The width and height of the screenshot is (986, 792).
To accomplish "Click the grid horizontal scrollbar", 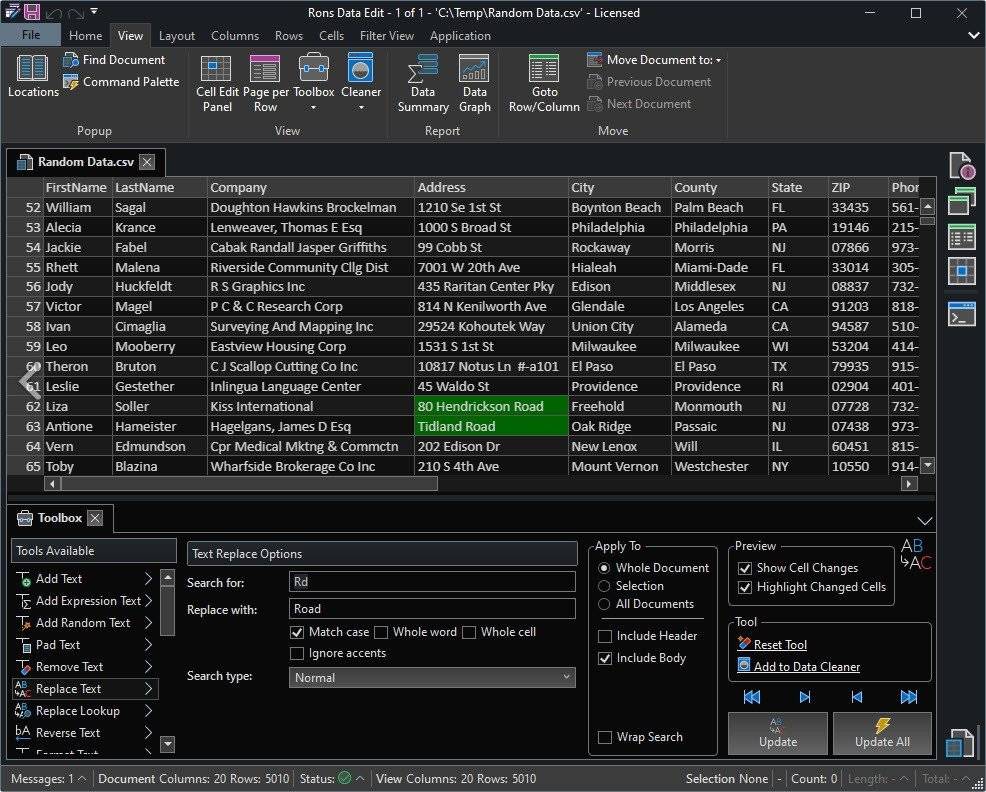I will [250, 484].
